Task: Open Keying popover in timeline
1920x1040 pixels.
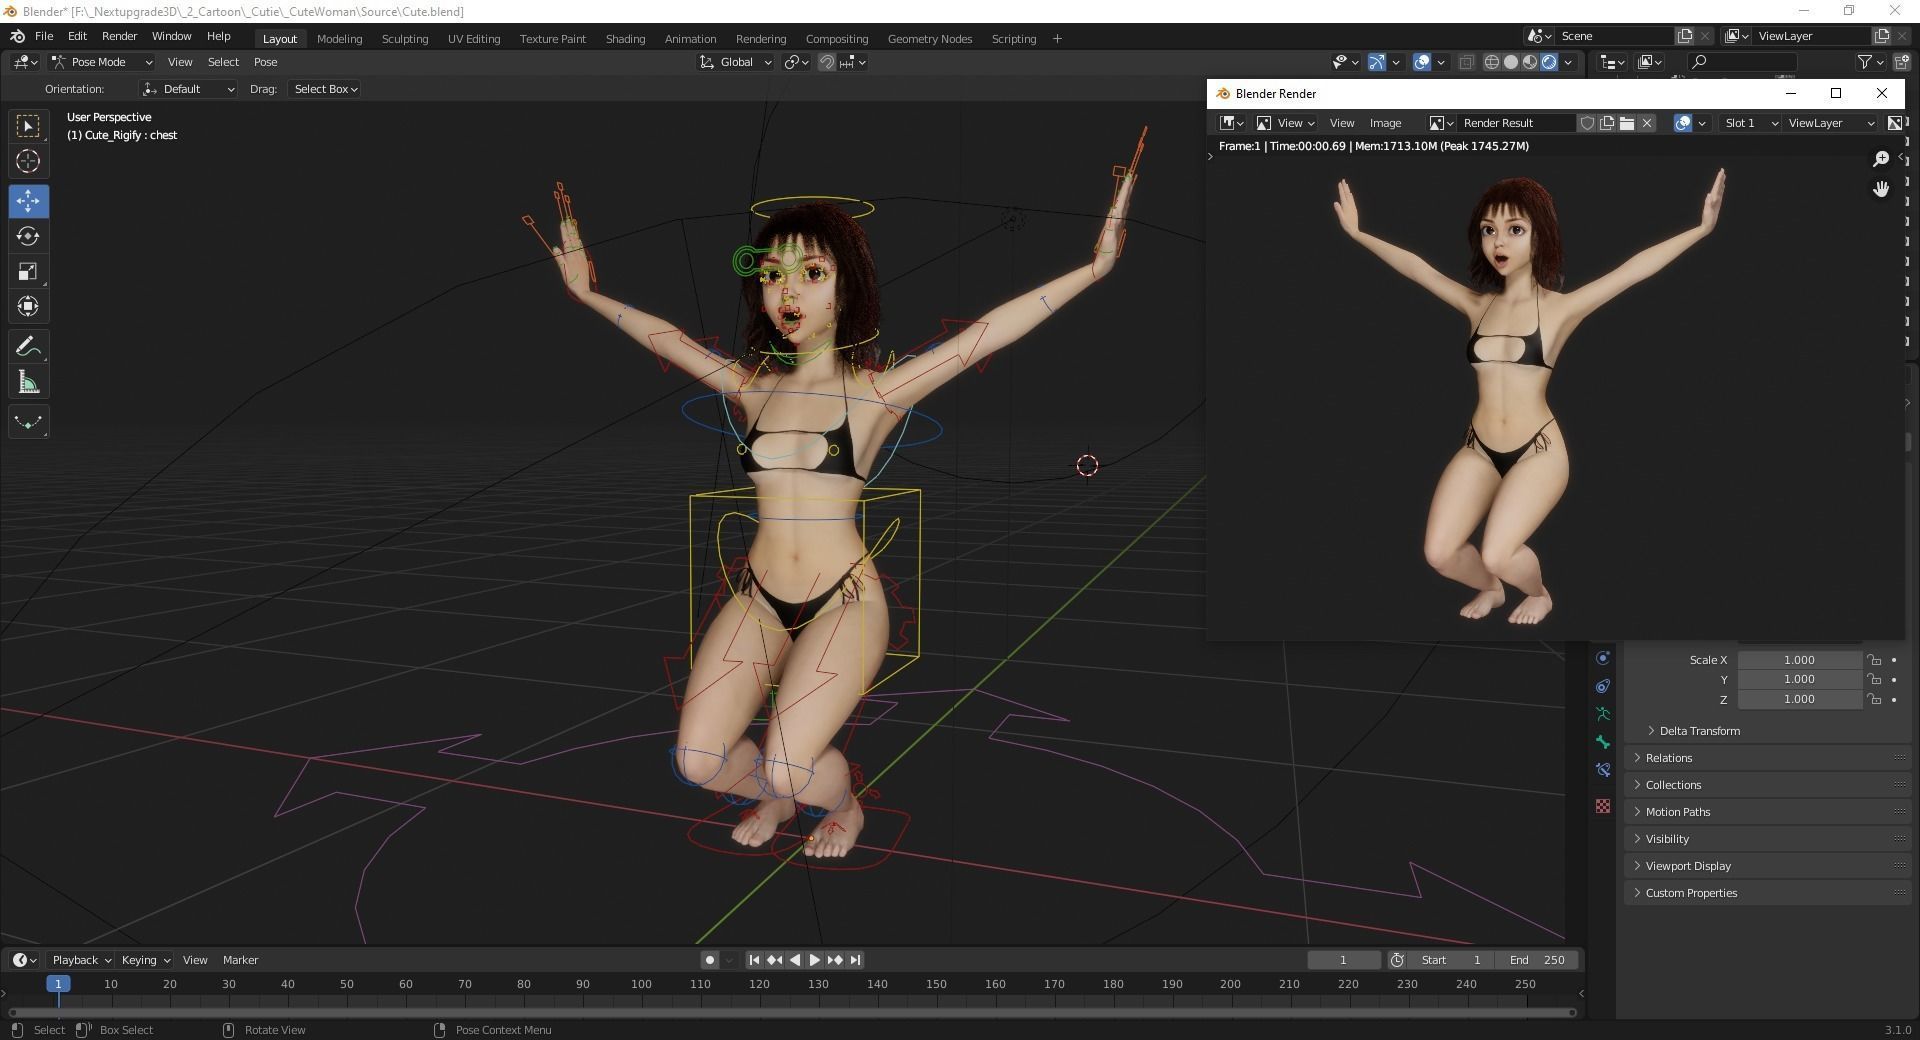Action: 145,960
